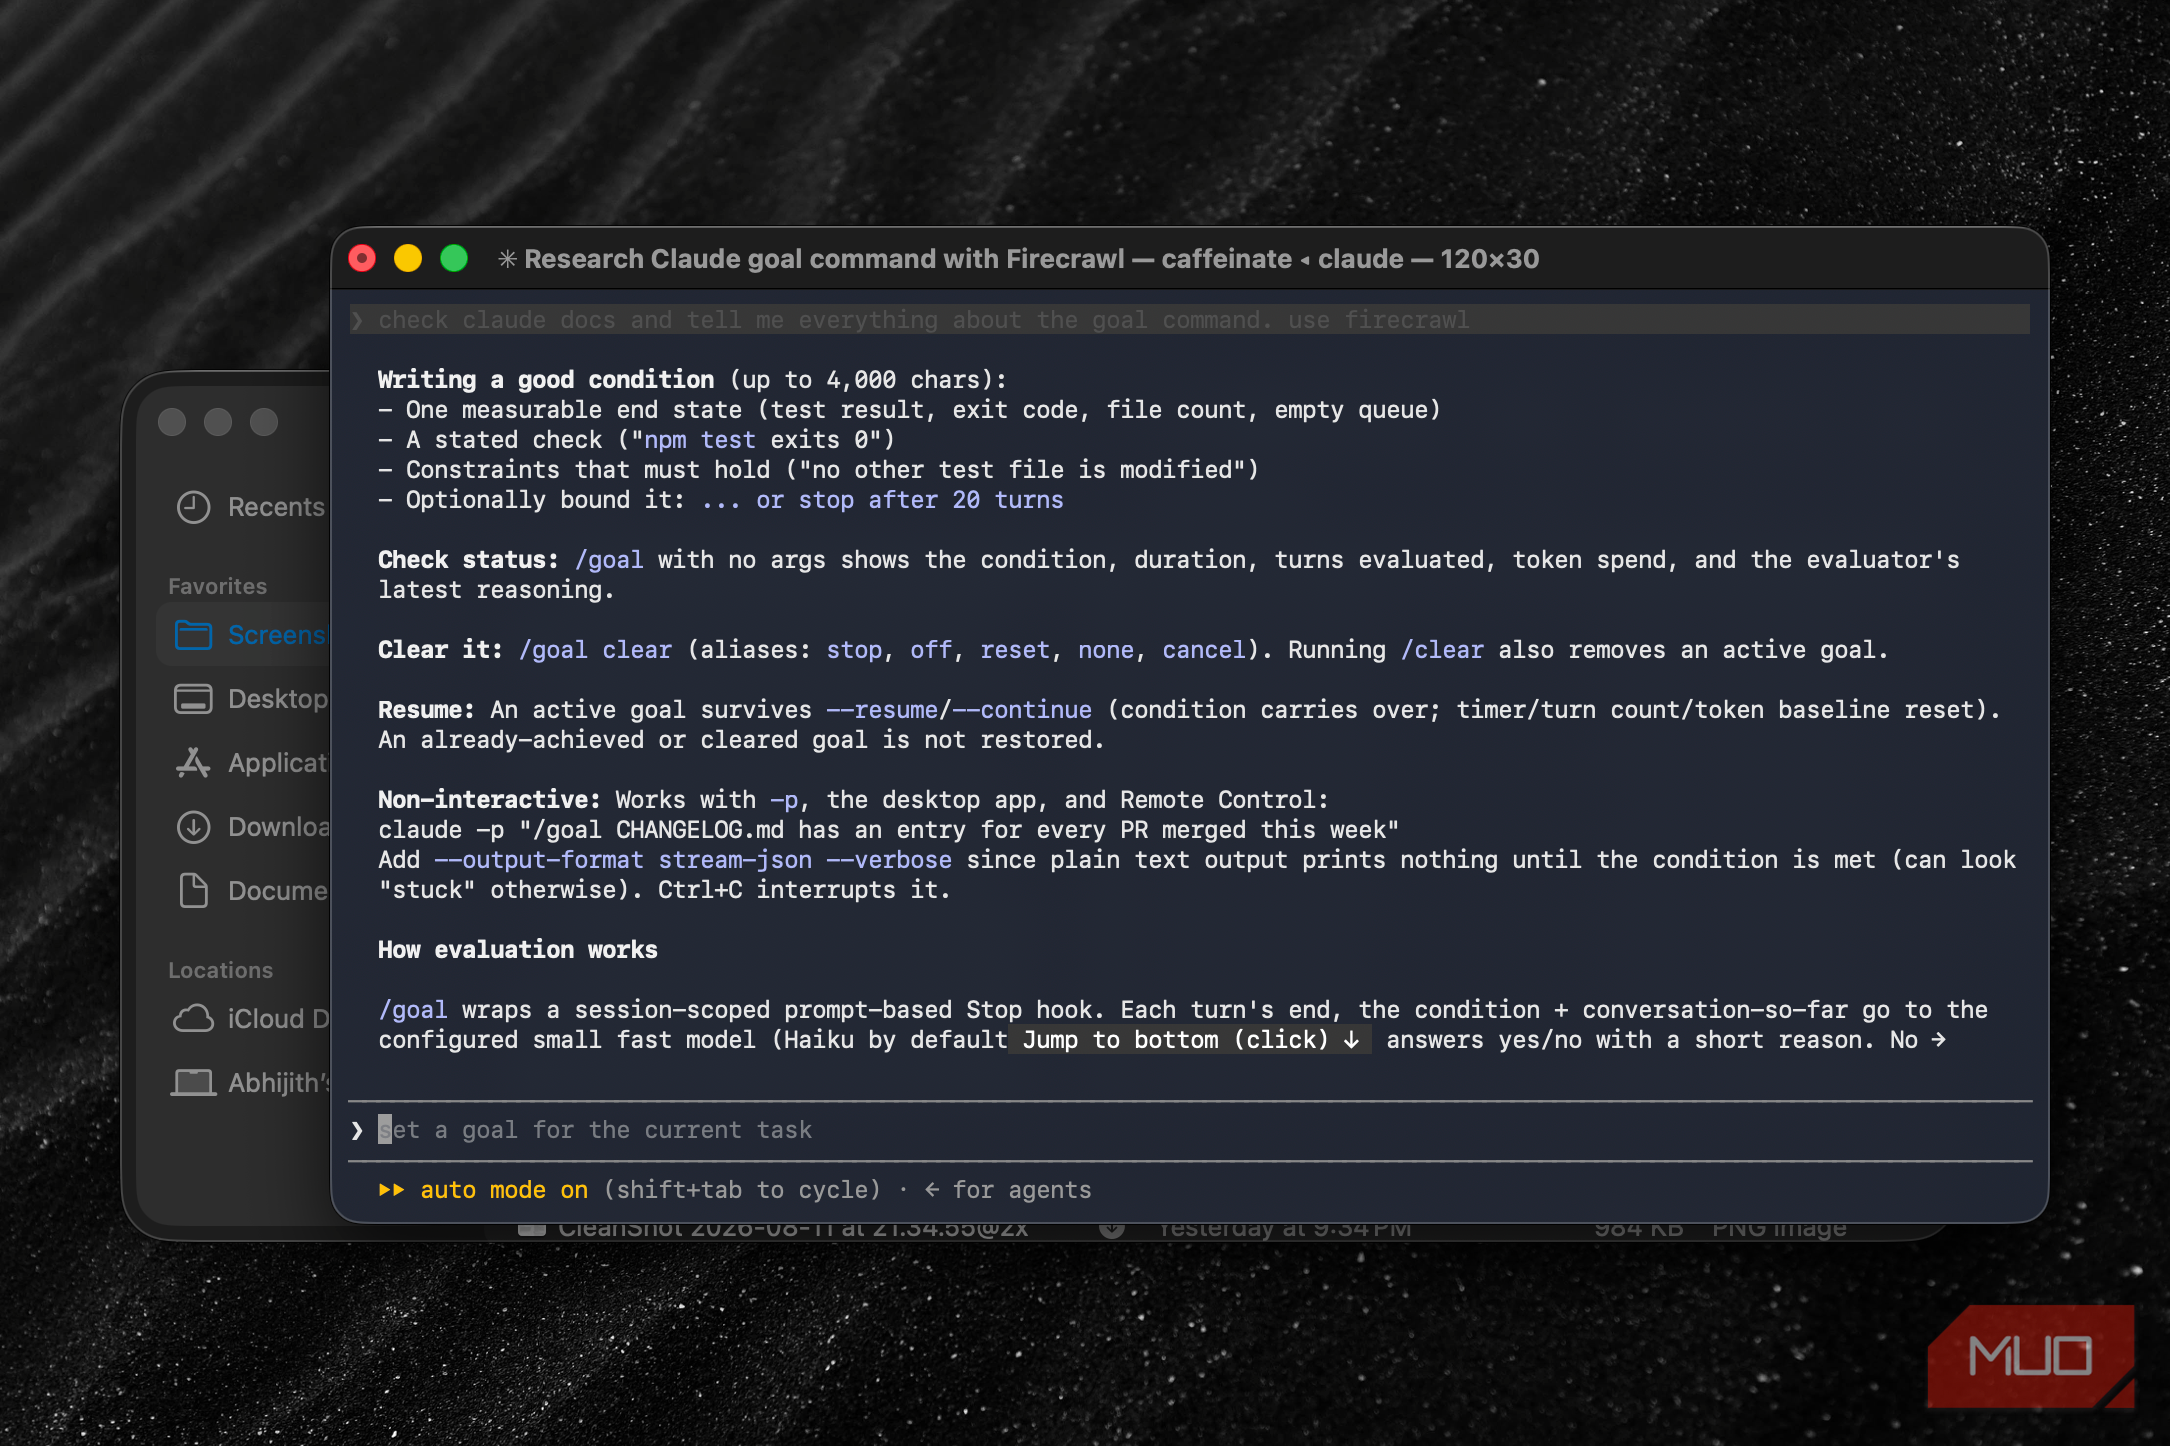Click the '--resume/--continue' flag text
The image size is (2170, 1446).
tap(959, 710)
